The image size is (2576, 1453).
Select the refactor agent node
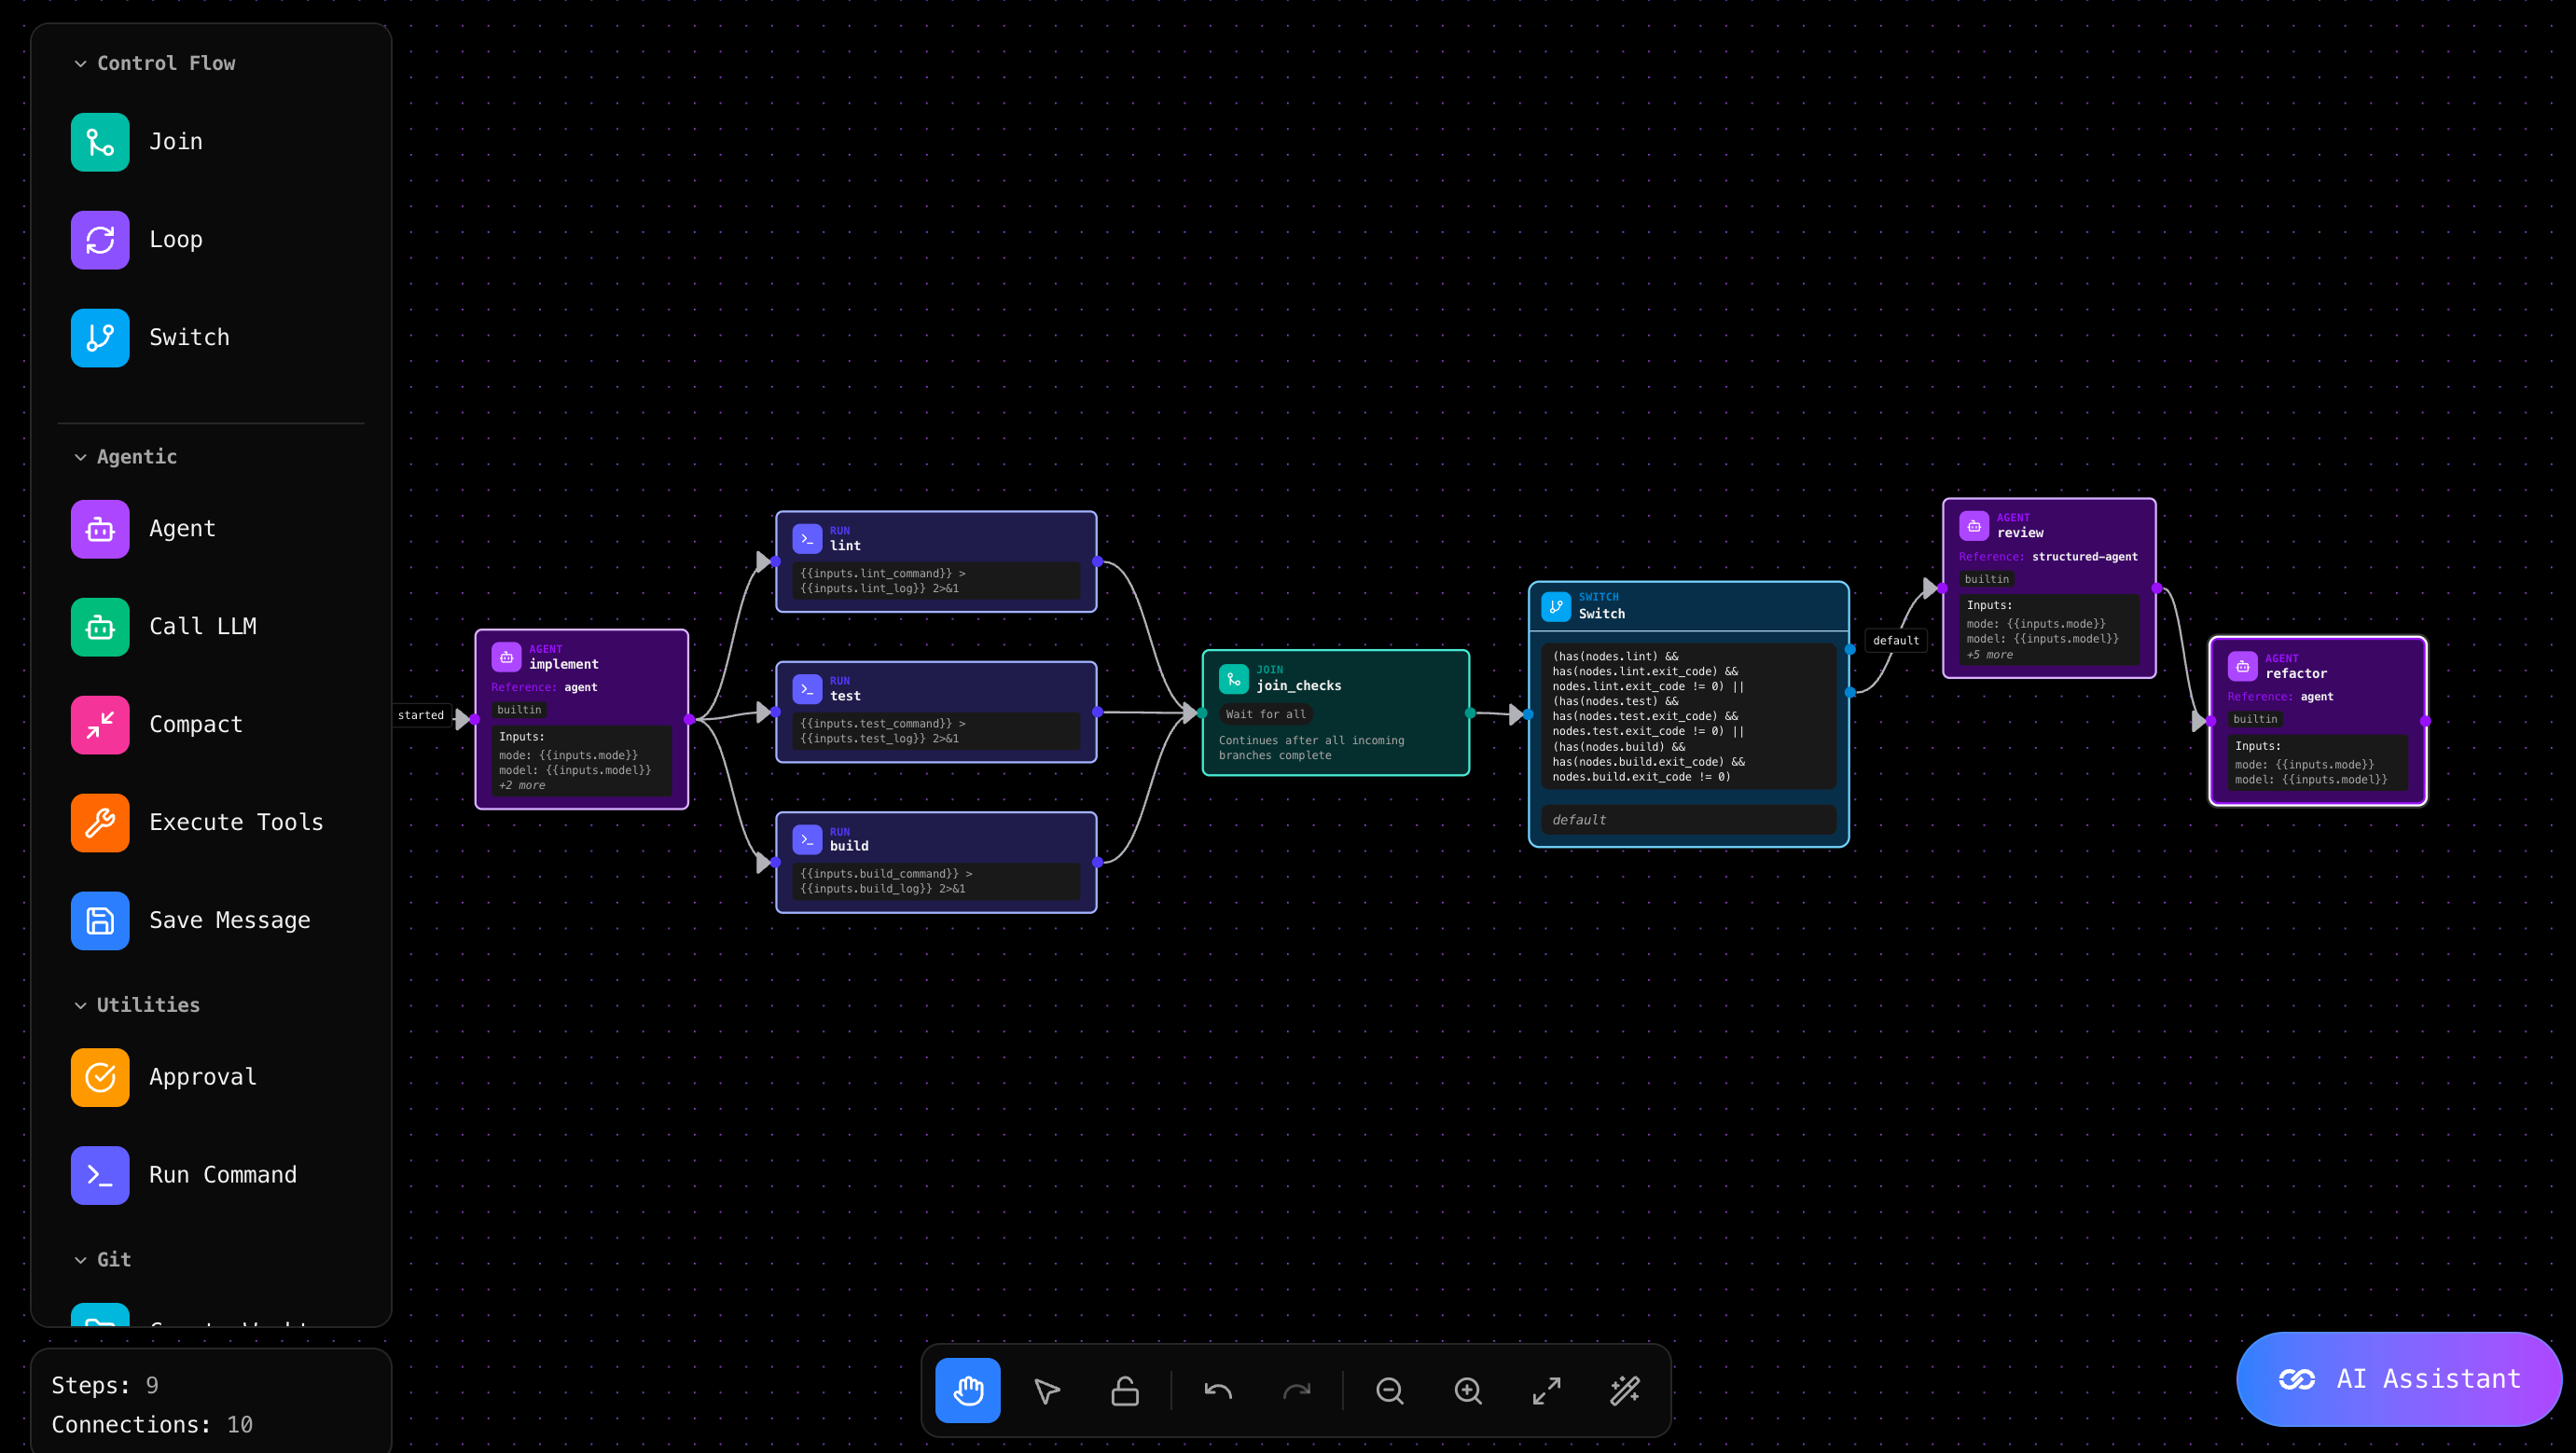(x=2318, y=721)
